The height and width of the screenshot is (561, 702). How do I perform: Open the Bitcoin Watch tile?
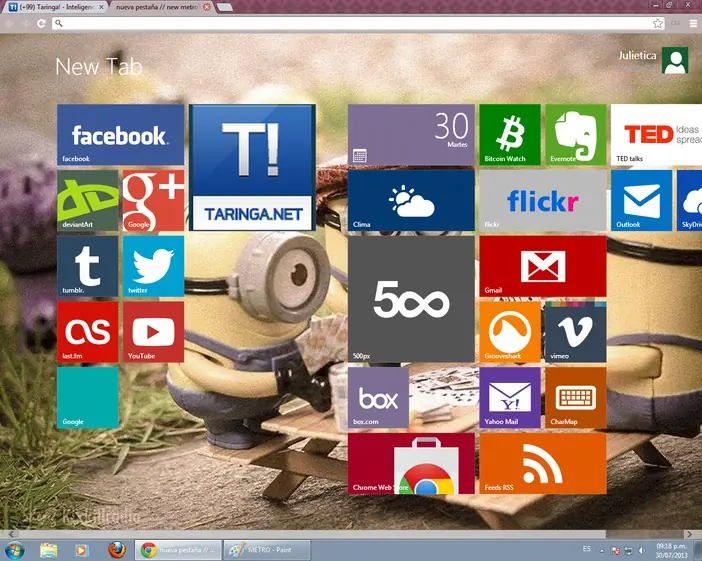[x=510, y=135]
